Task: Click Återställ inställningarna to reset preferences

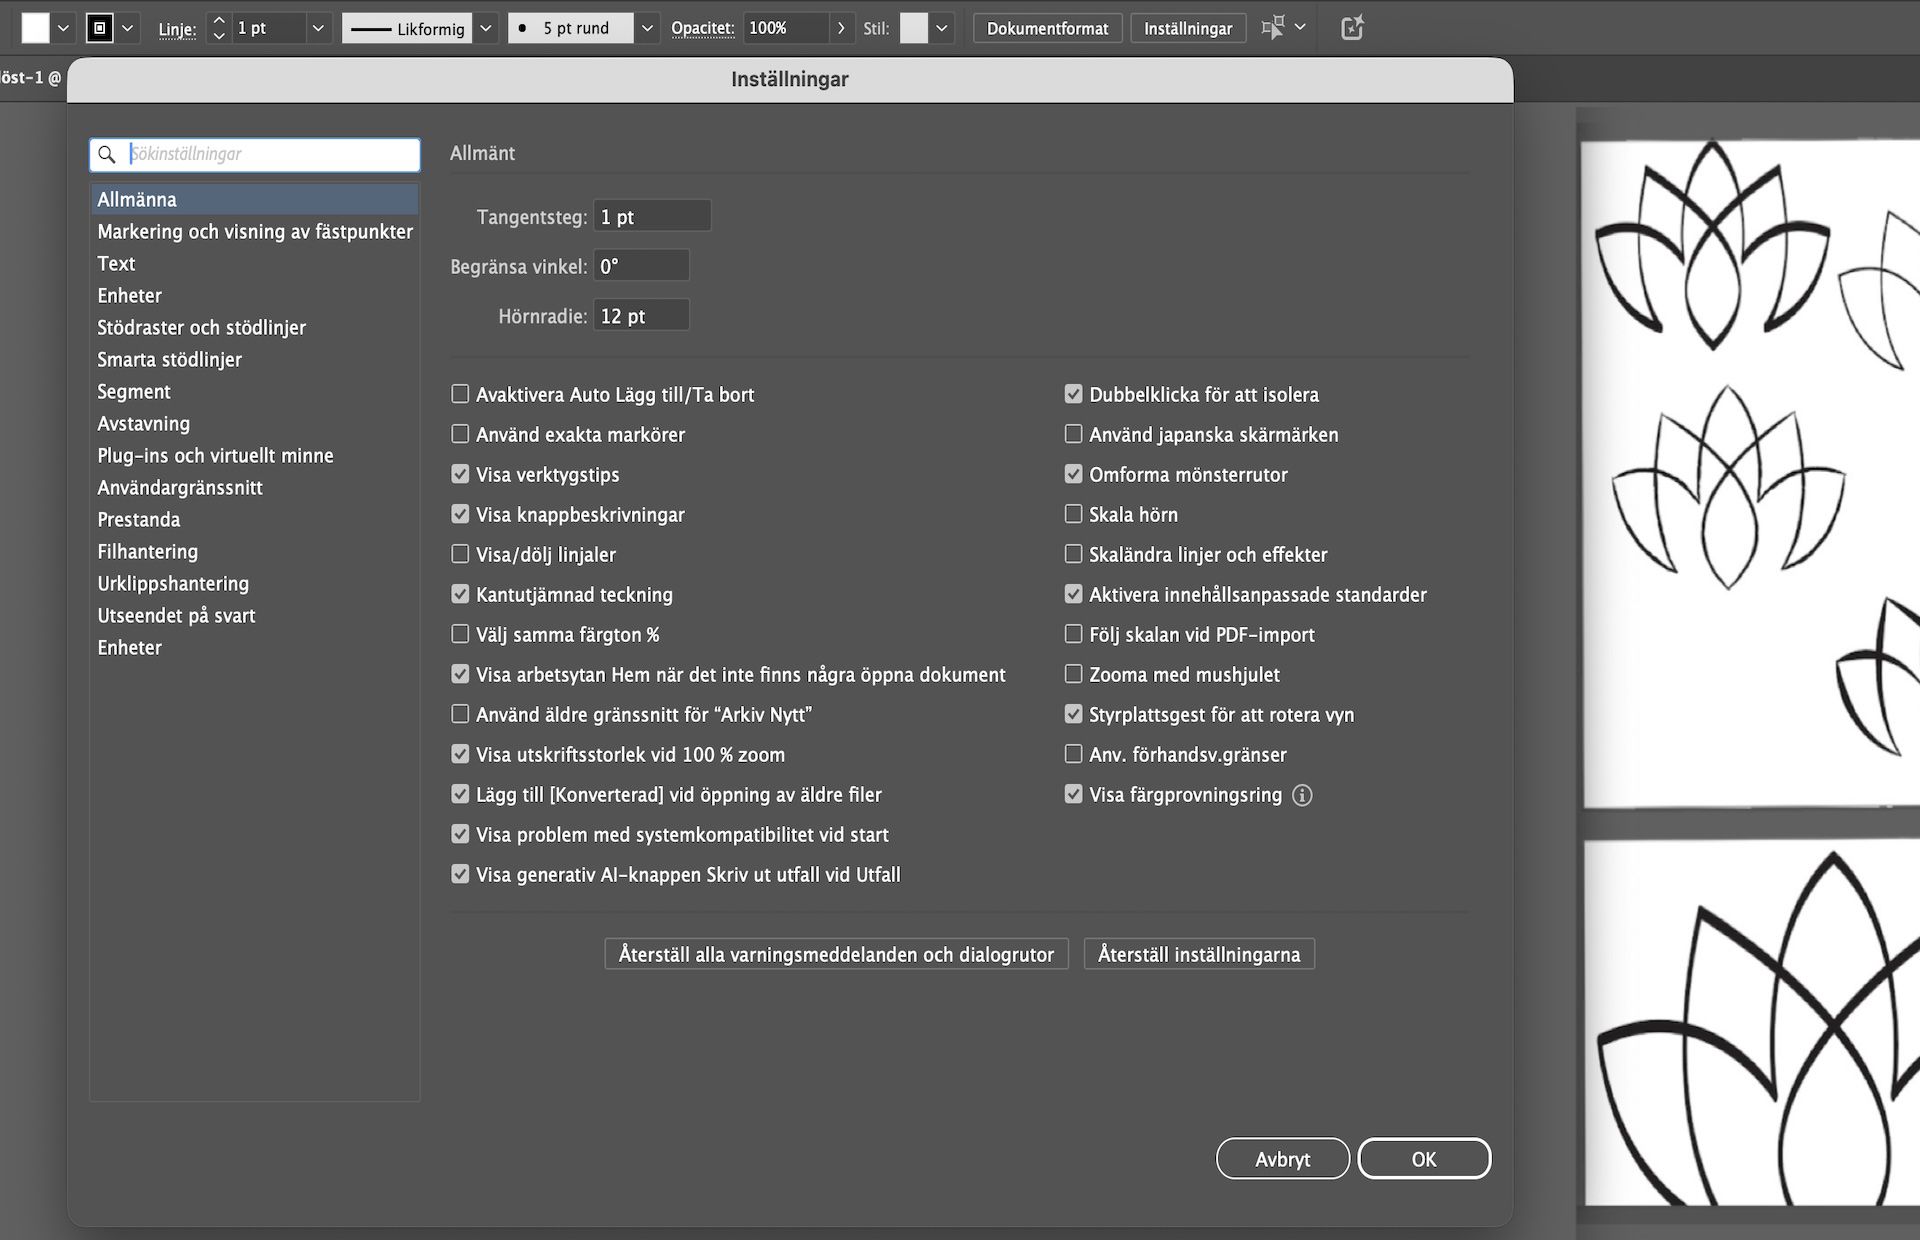Action: click(1198, 954)
